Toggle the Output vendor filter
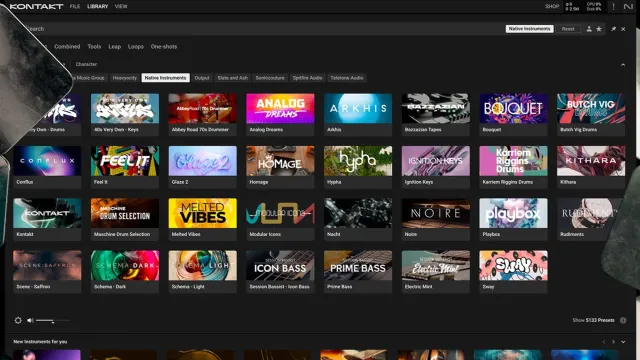640x360 pixels. coord(202,78)
